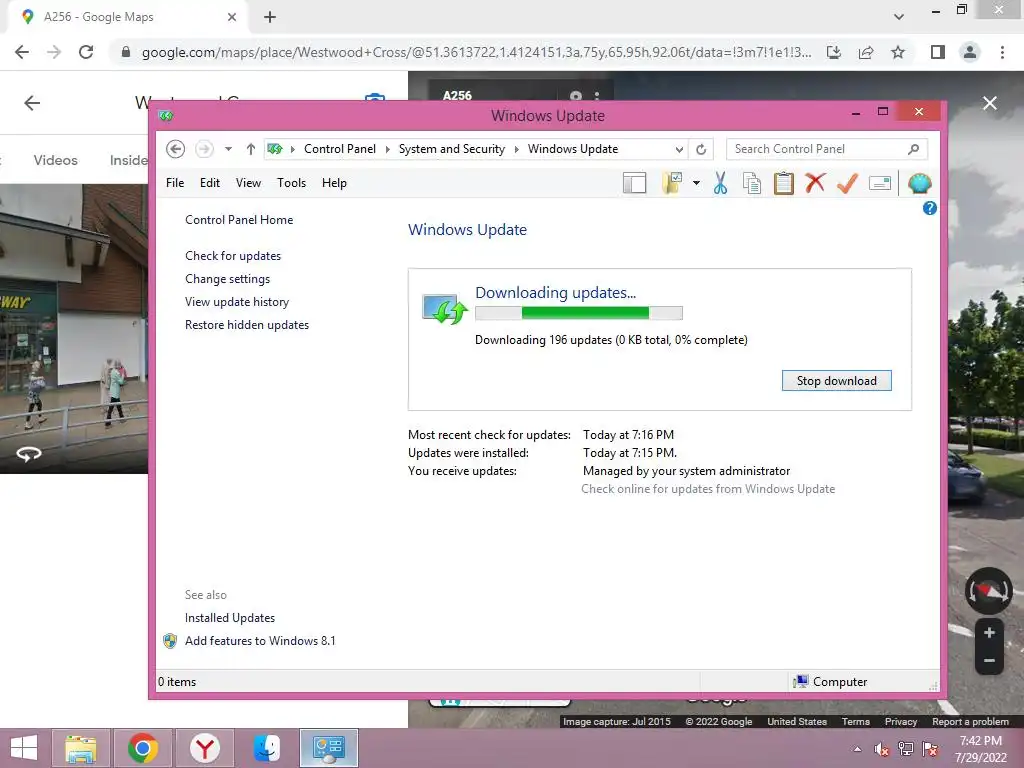Open the recent locations dropdown arrow
The image size is (1024, 768).
[228, 149]
